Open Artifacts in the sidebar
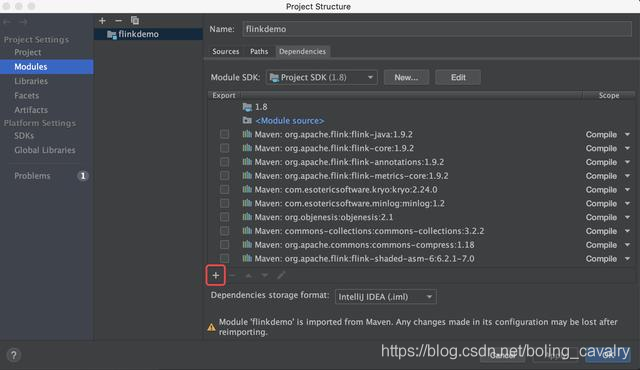The image size is (640, 370). (31, 110)
